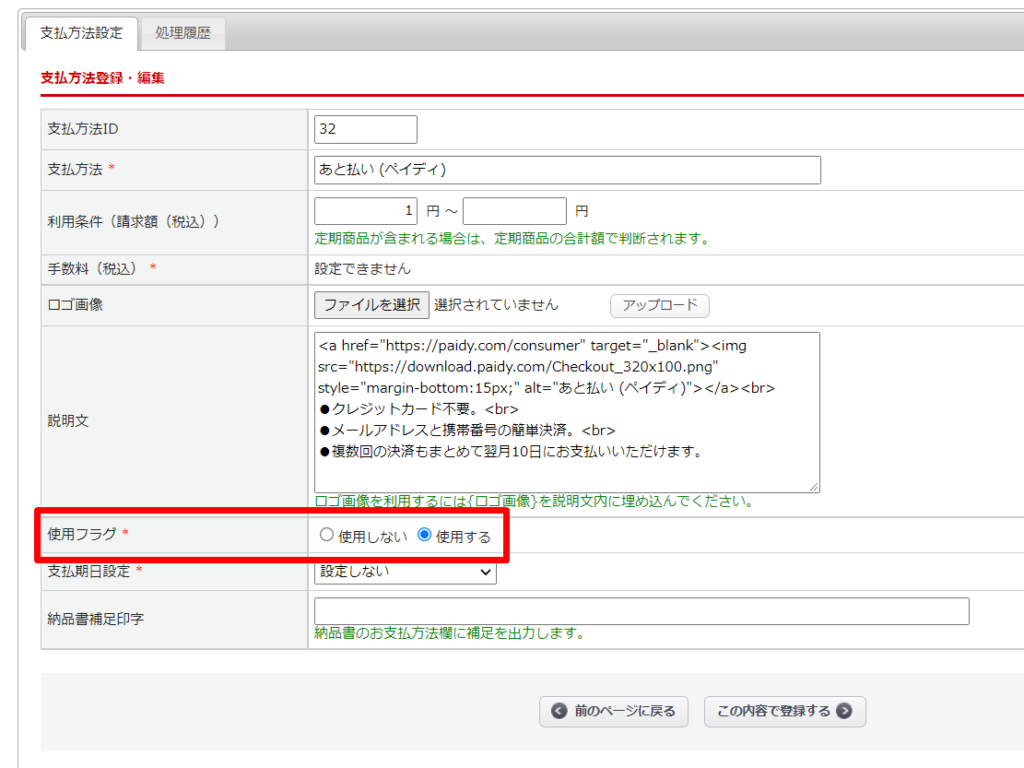Screen dimensions: 1024x768
Task: Click the 支払方法登録・編集 section heading
Action: 102,78
